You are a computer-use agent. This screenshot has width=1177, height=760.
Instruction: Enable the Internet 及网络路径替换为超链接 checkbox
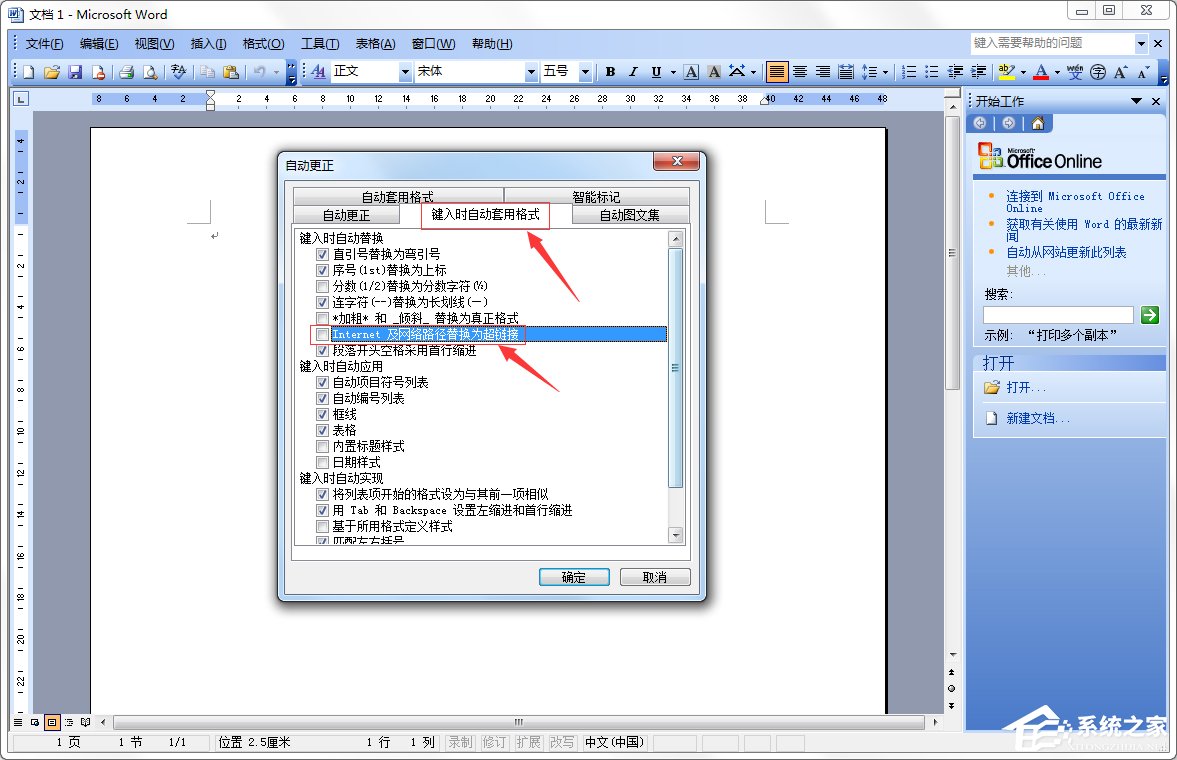(x=322, y=334)
